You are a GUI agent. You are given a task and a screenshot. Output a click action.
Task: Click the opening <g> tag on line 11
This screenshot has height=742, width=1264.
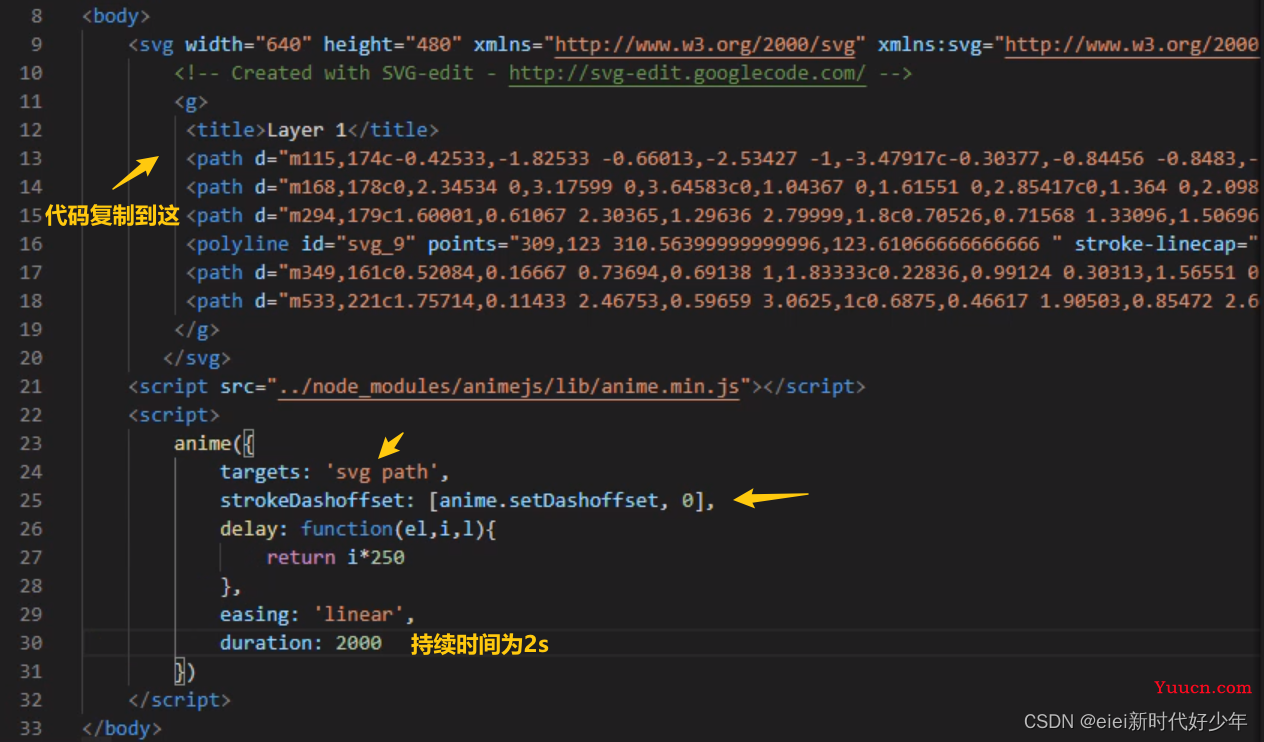pos(191,101)
